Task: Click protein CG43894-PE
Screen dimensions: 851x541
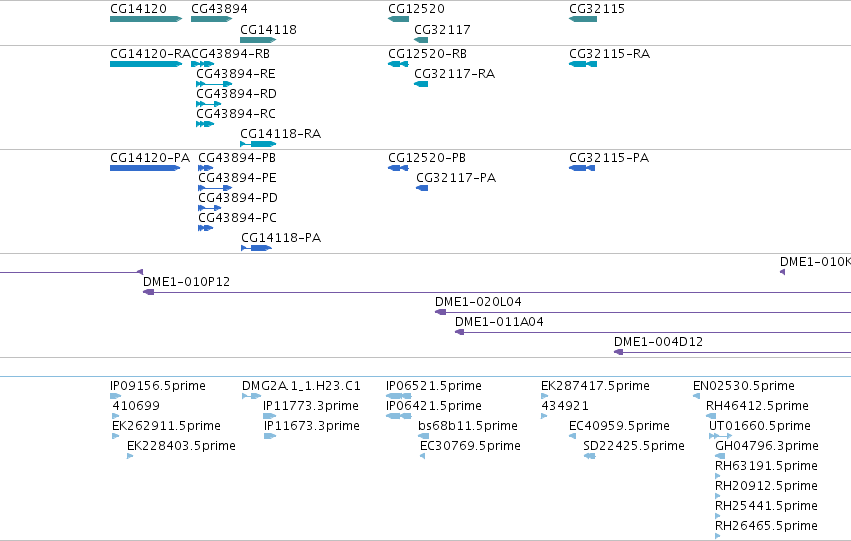Action: coord(215,188)
